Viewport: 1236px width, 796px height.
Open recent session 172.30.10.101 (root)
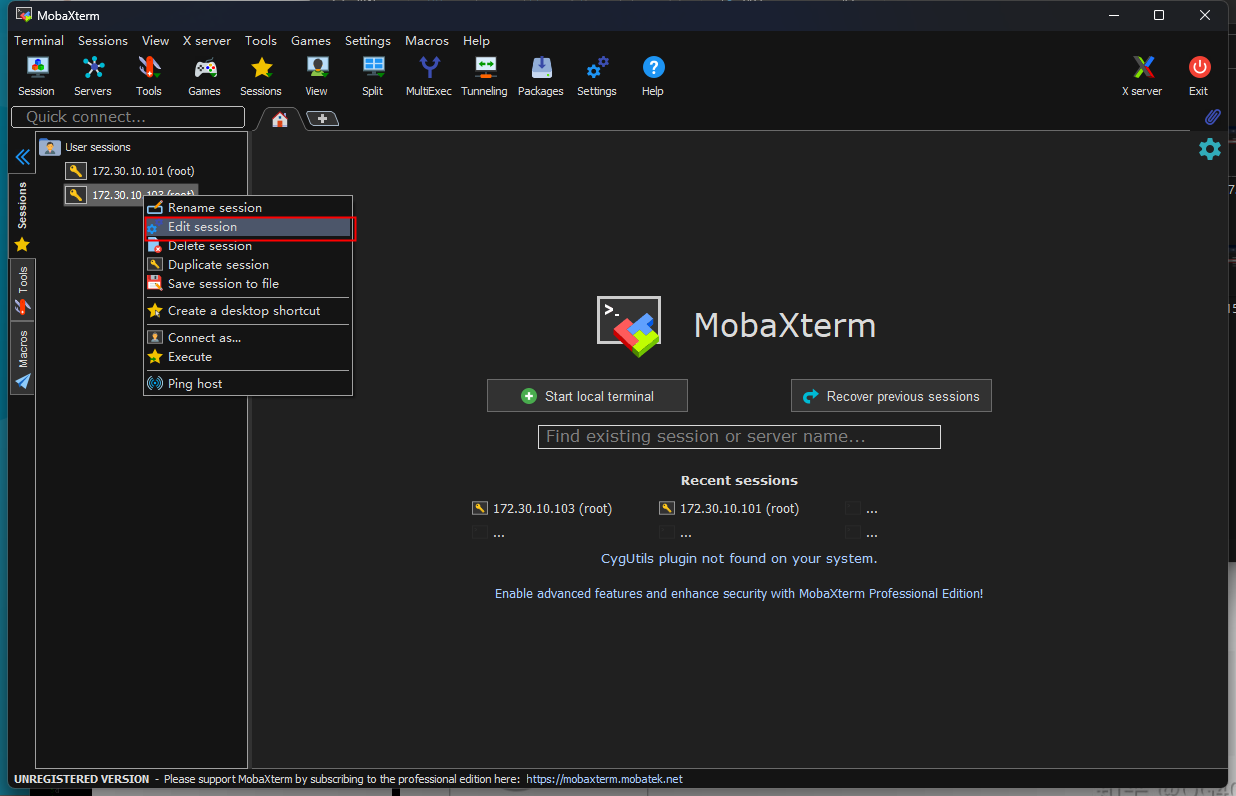click(729, 508)
